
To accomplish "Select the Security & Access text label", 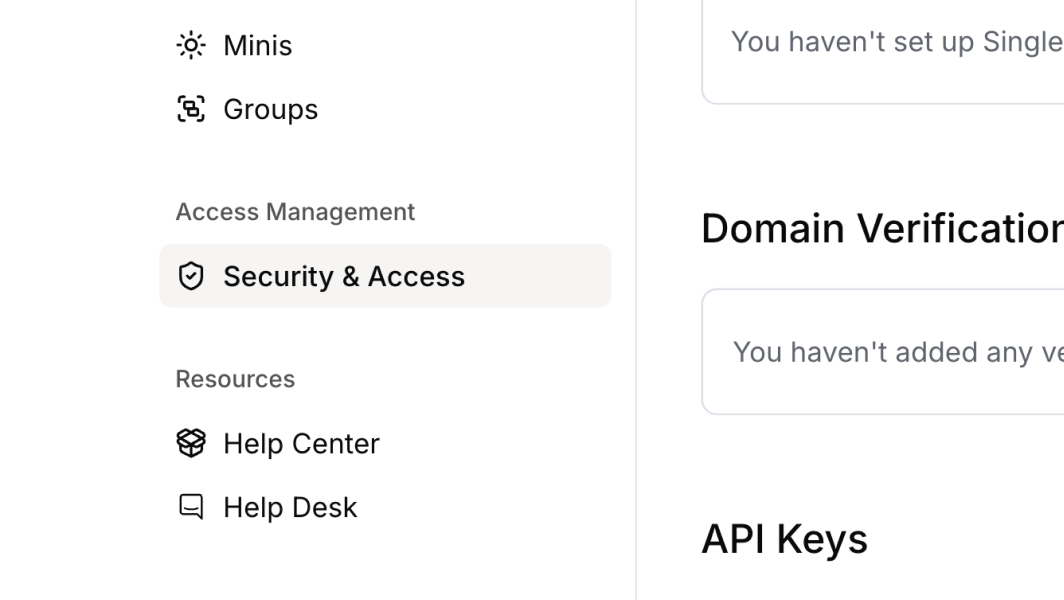I will coord(344,276).
